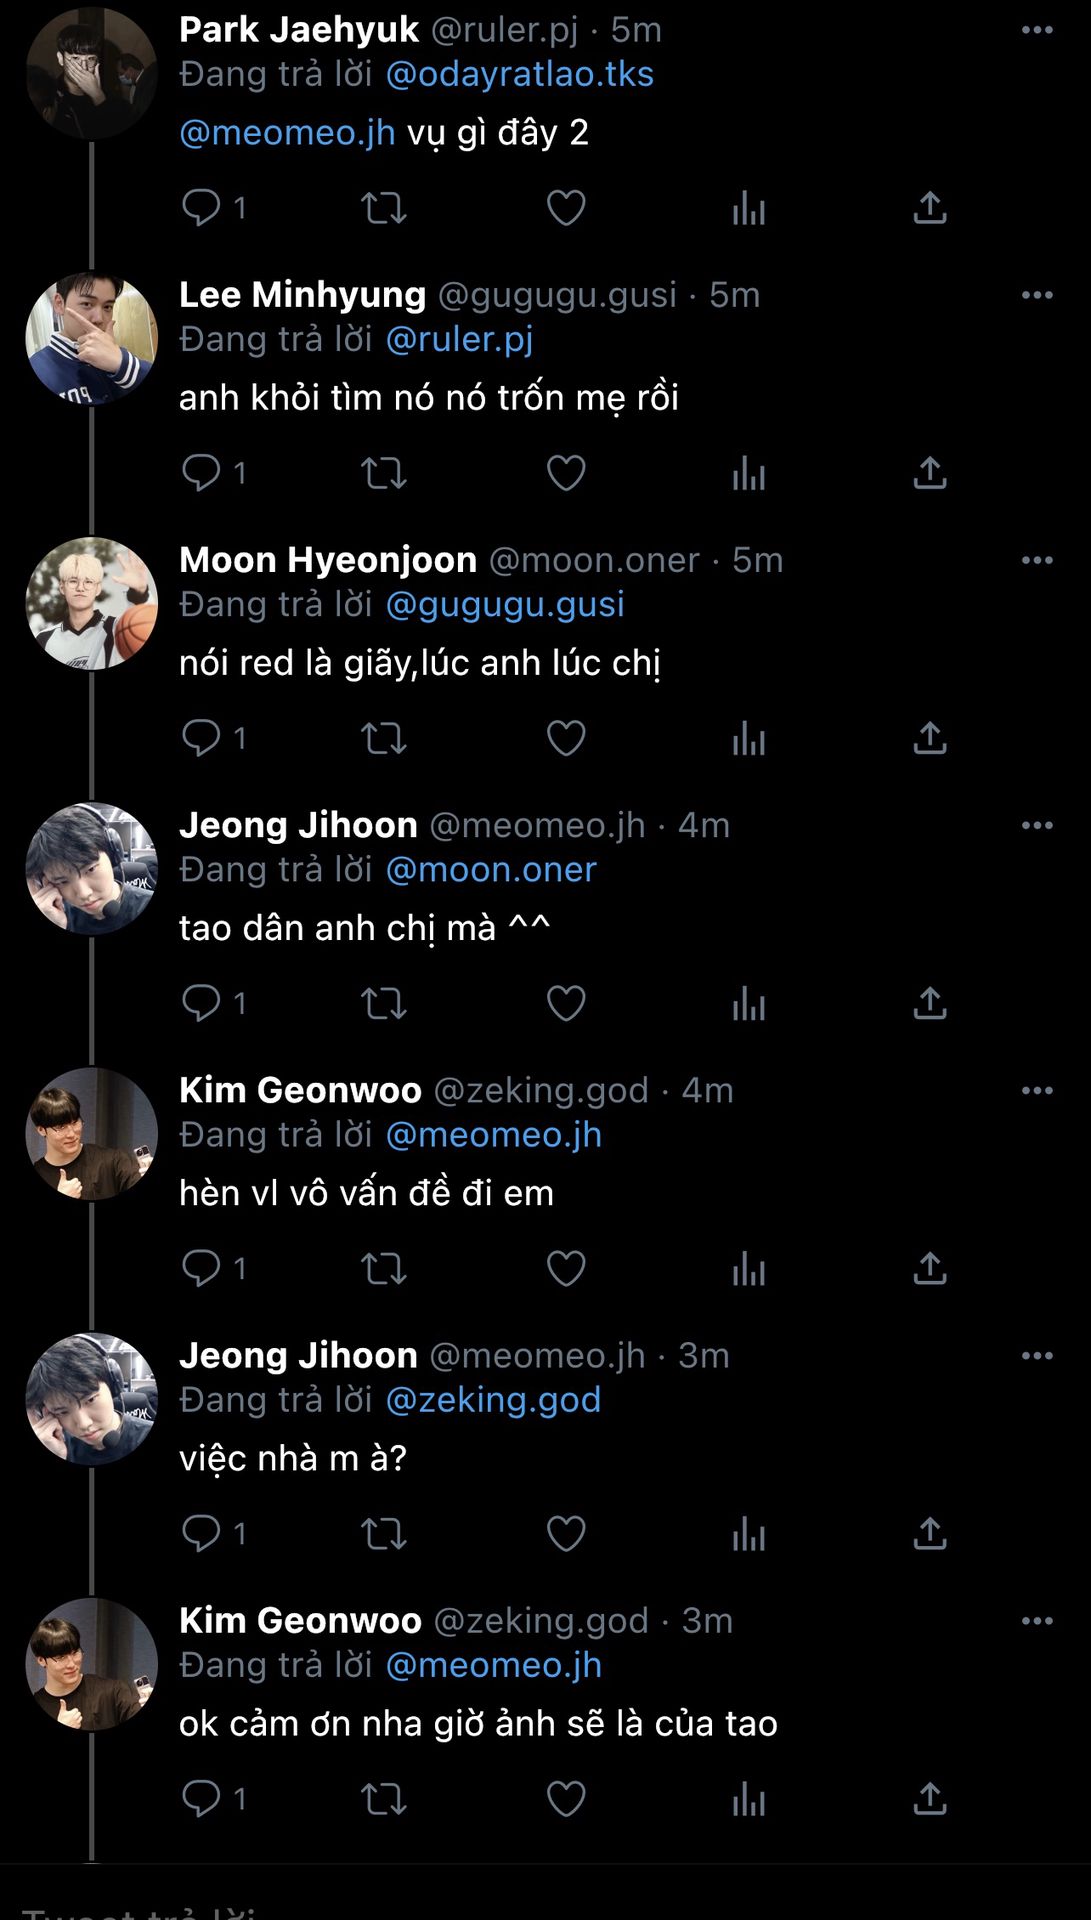
Task: Open more options on Moon Hyeonjoon's tweet
Action: (x=1037, y=560)
